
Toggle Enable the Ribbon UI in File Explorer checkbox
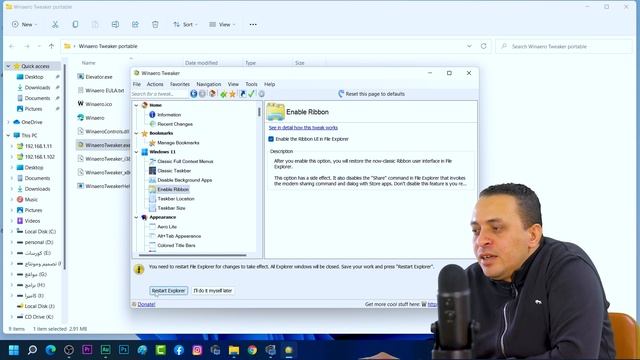271,139
